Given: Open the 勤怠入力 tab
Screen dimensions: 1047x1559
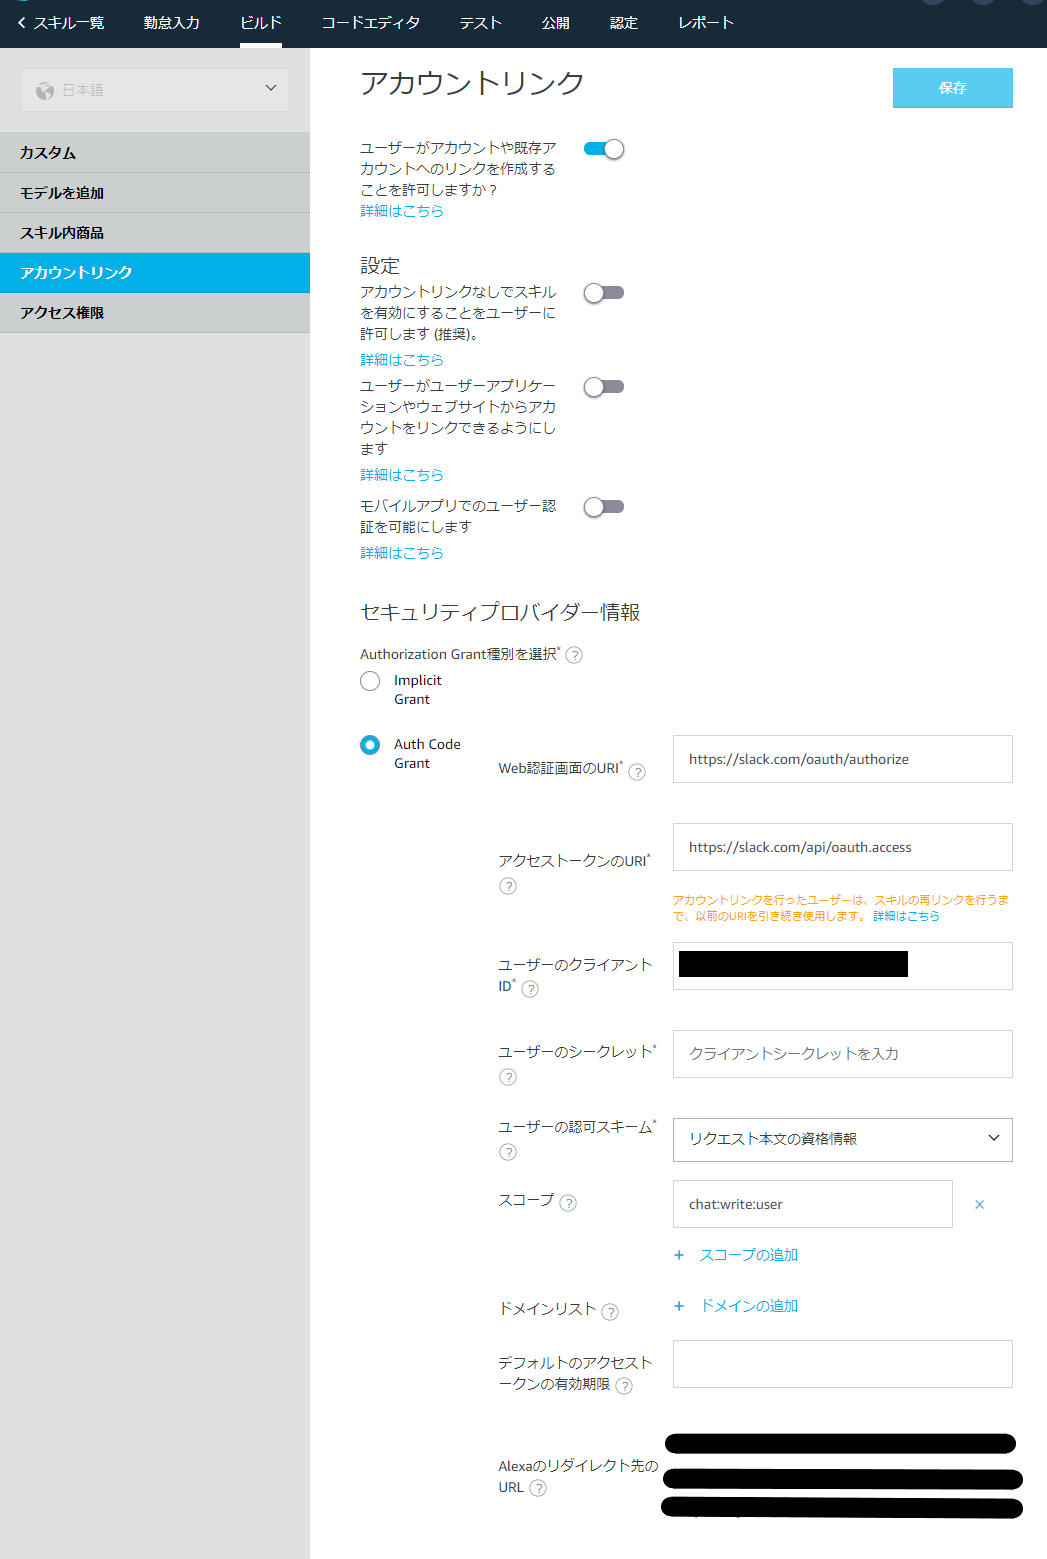Looking at the screenshot, I should pos(171,23).
